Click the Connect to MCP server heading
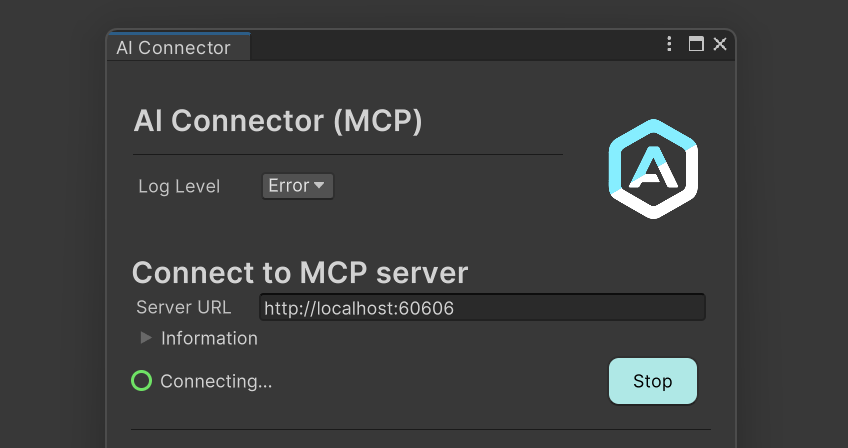Viewport: 848px width, 448px height. 300,273
